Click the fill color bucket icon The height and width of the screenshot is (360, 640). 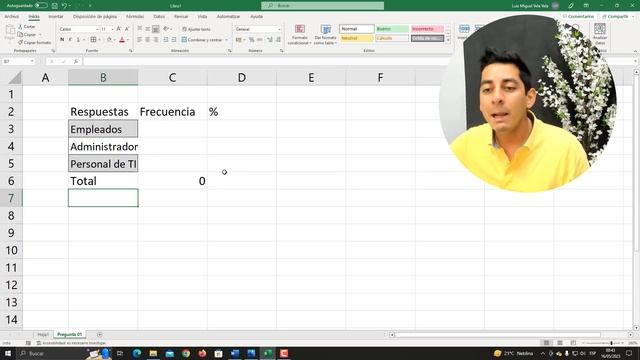tap(109, 40)
